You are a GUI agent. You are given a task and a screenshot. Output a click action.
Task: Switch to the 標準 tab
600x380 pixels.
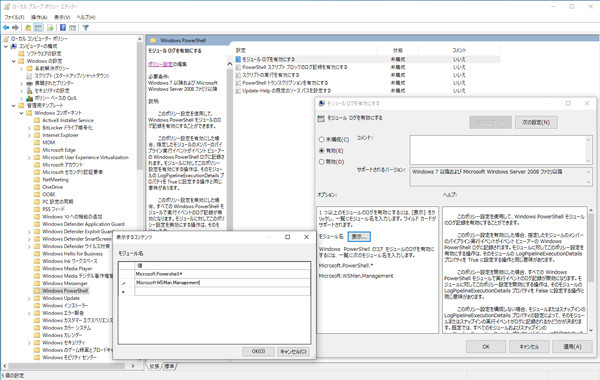(169, 366)
